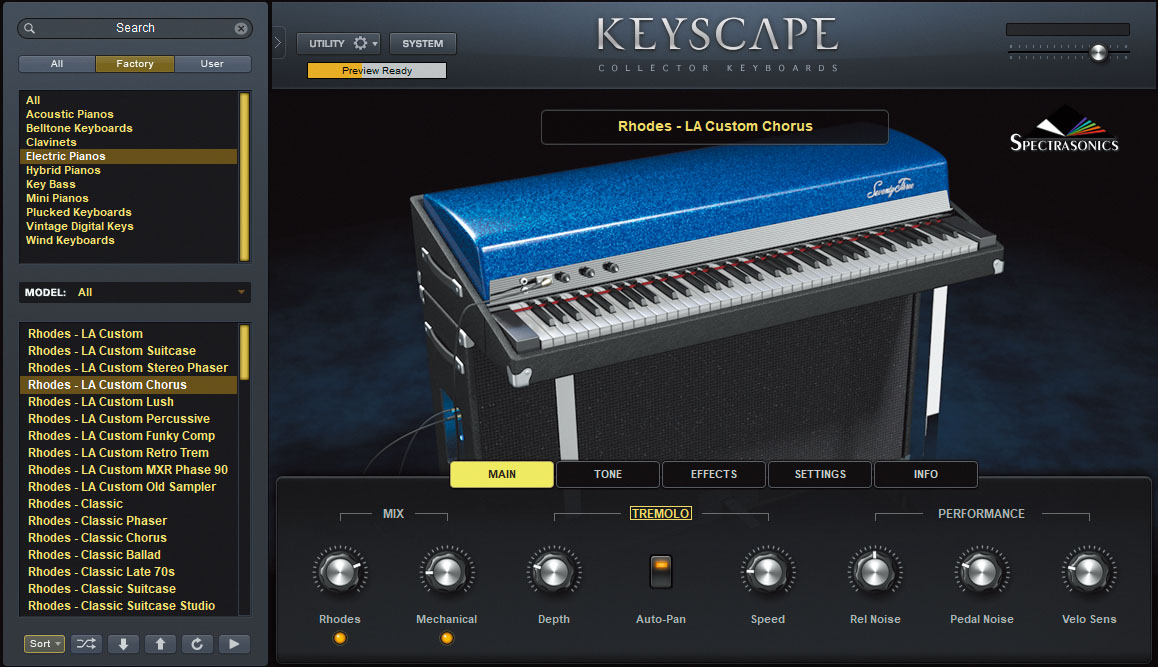Load Rhodes - Classic Late 70s patch
Image resolution: width=1158 pixels, height=667 pixels.
point(129,572)
